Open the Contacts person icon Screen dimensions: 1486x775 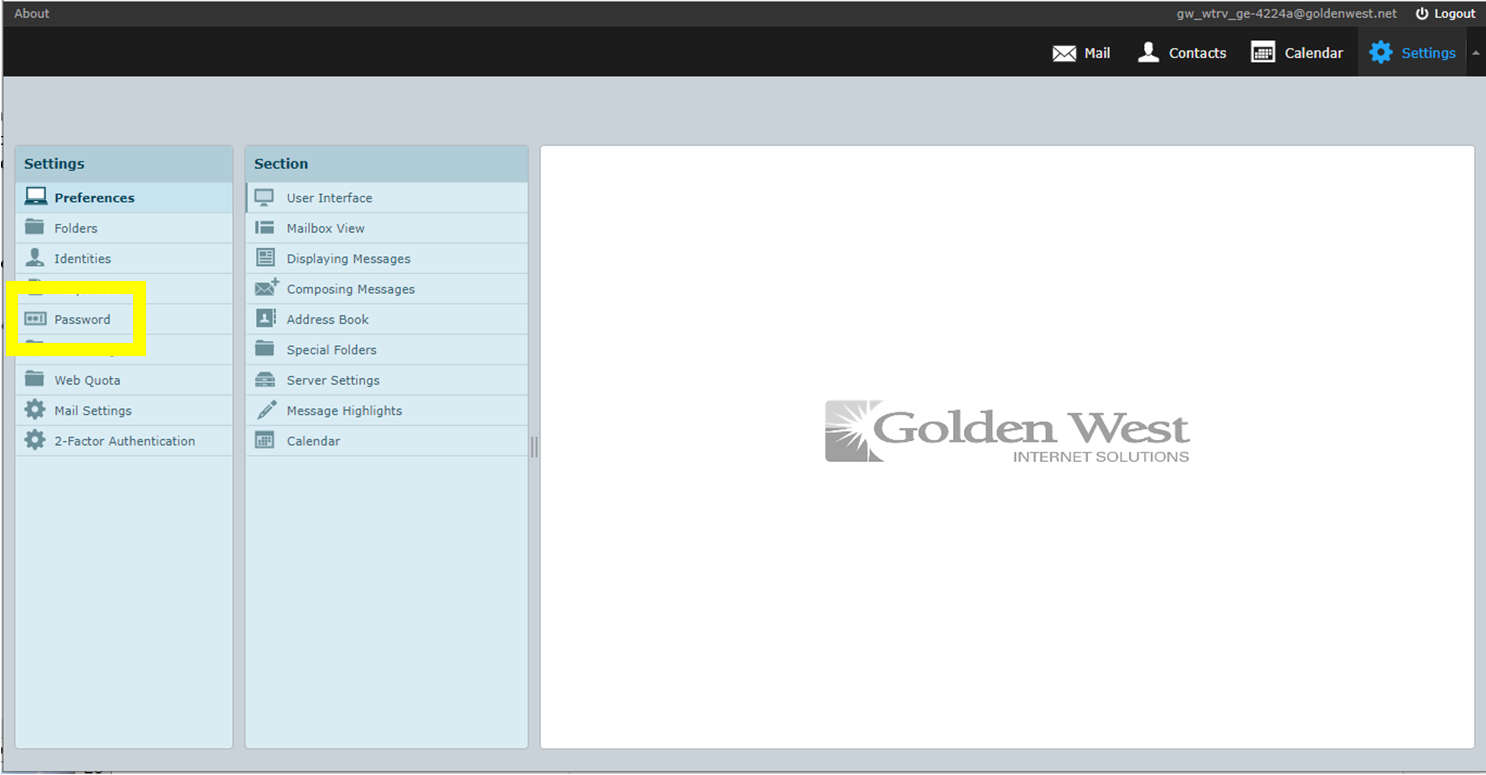coord(1146,52)
